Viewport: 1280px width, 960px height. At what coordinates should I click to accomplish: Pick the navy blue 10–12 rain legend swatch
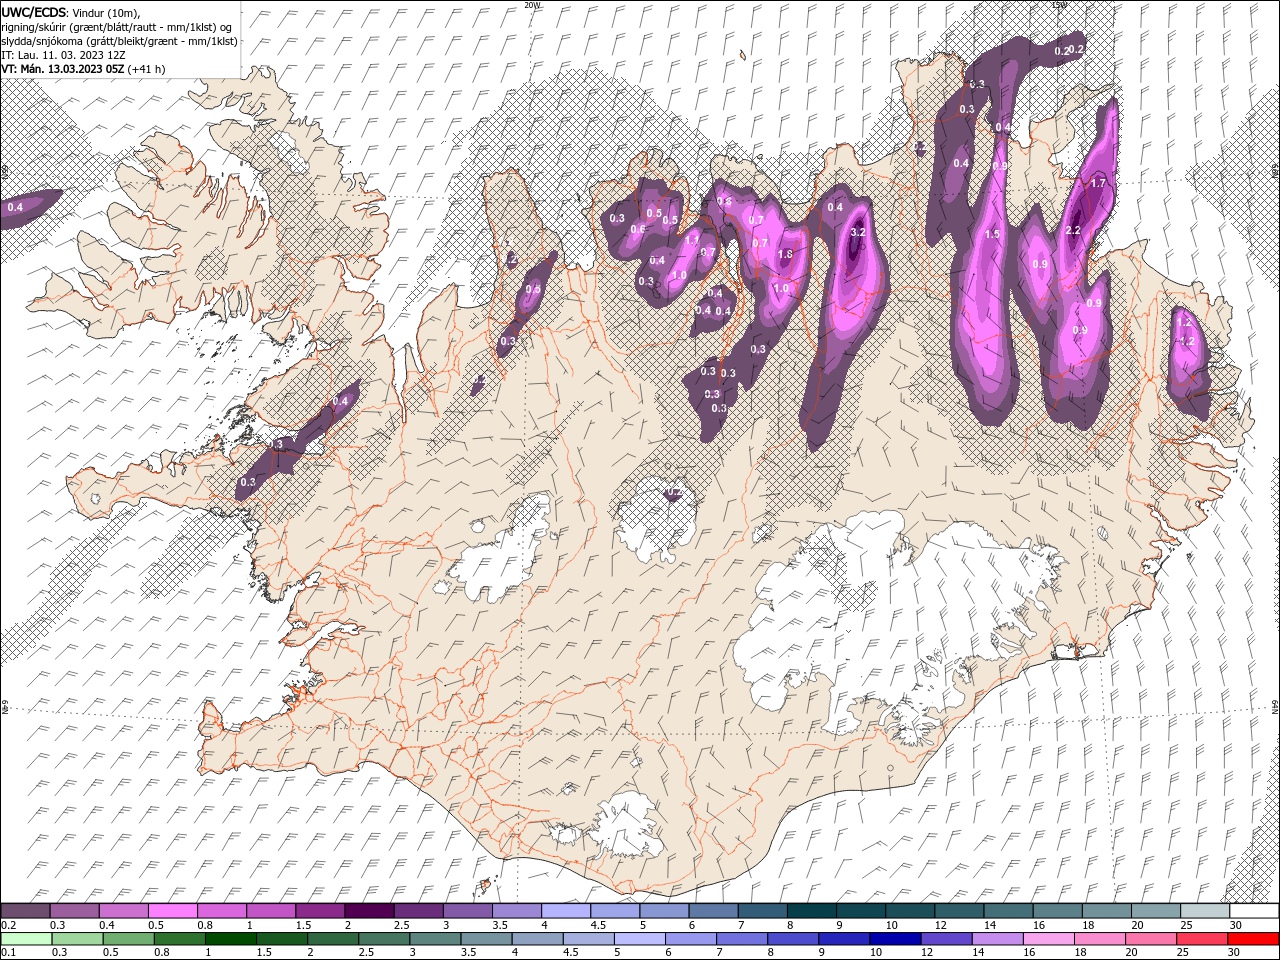[x=895, y=939]
